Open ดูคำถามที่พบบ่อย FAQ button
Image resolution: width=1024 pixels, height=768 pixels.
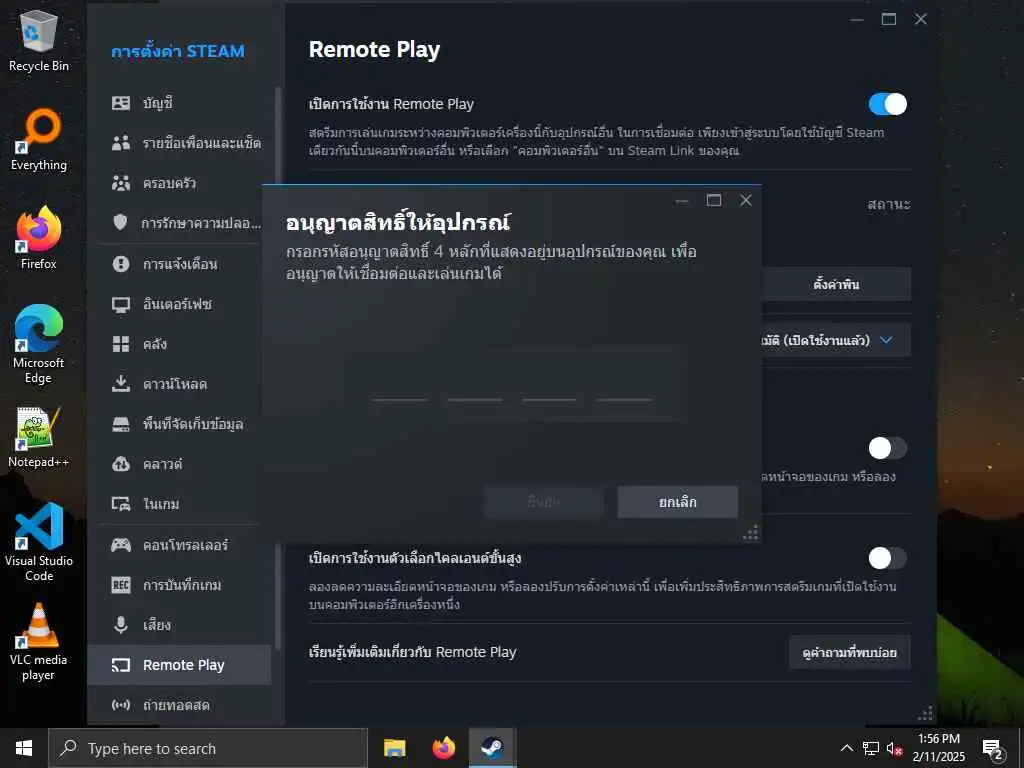pyautogui.click(x=850, y=652)
